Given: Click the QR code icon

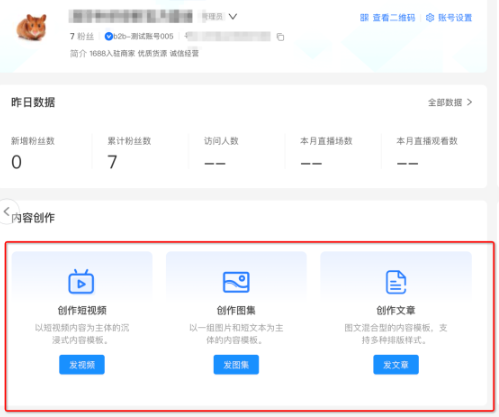Looking at the screenshot, I should point(364,18).
